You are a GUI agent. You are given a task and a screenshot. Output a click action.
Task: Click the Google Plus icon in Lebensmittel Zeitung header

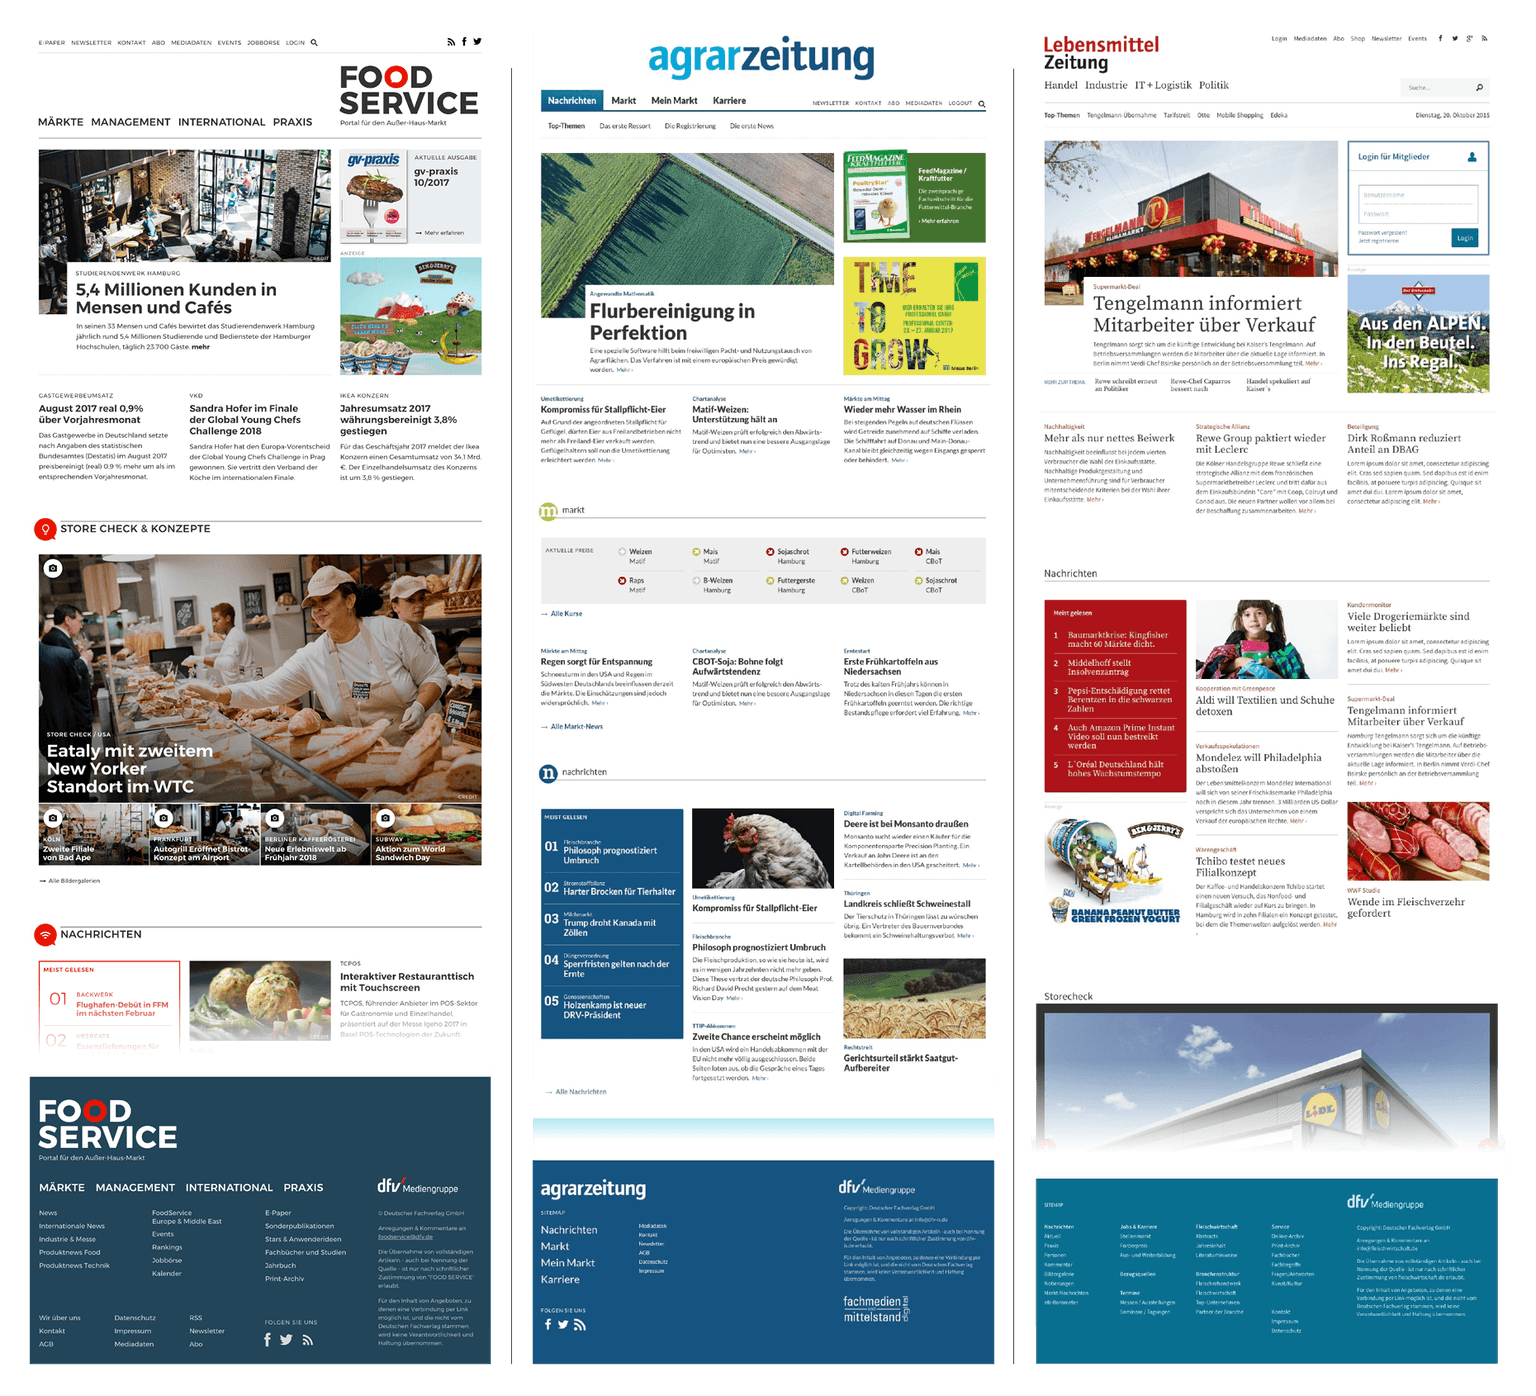coord(1470,39)
